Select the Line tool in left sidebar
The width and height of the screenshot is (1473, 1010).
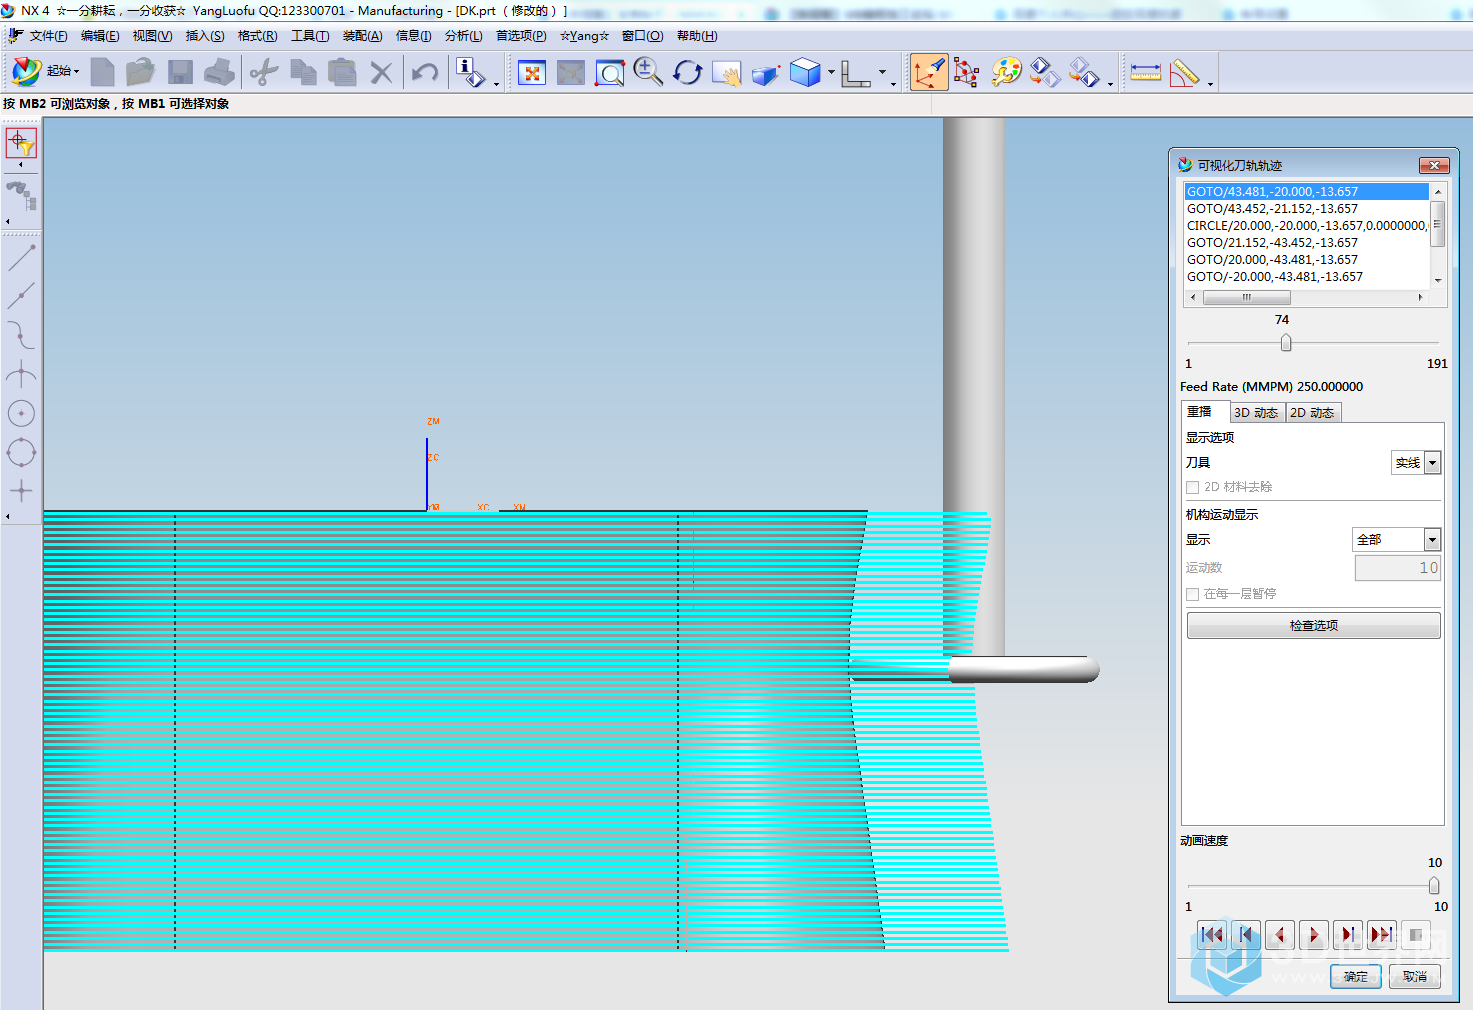[x=21, y=258]
